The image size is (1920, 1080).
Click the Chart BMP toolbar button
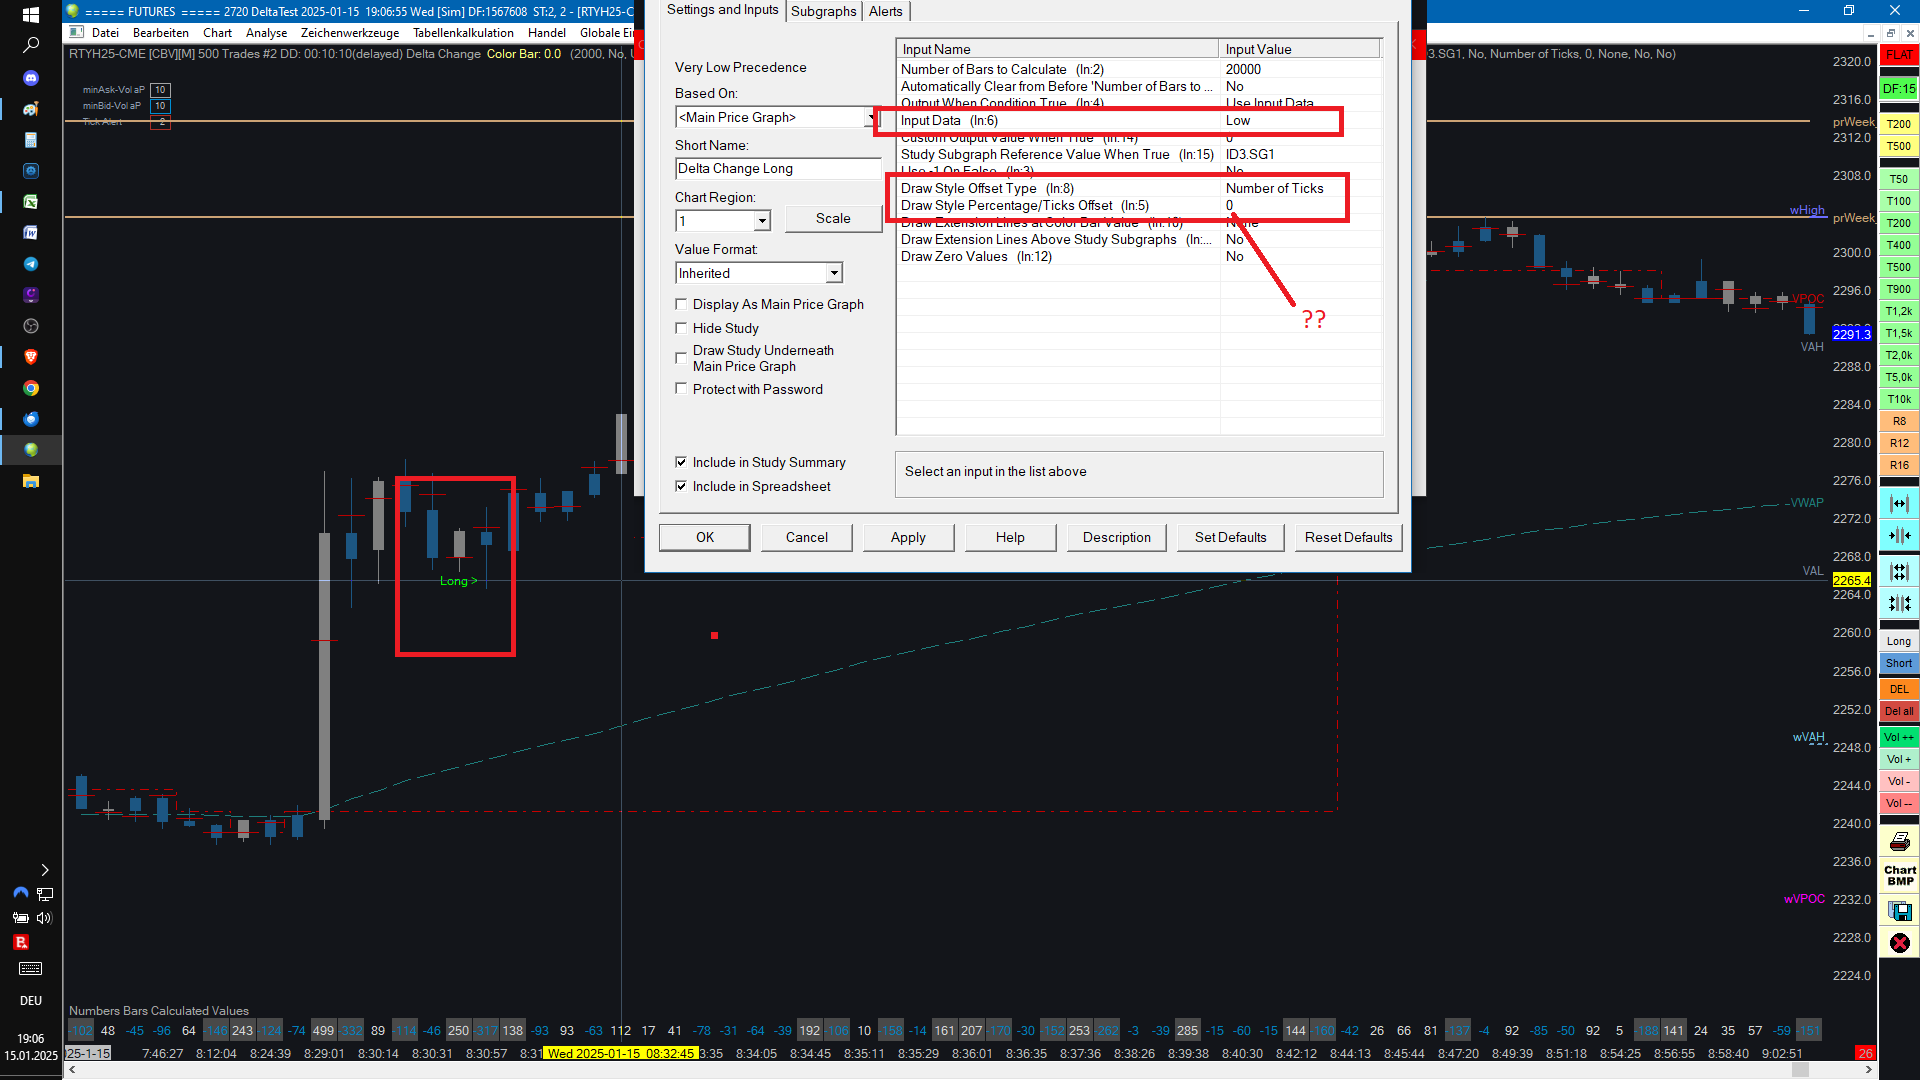click(x=1899, y=875)
